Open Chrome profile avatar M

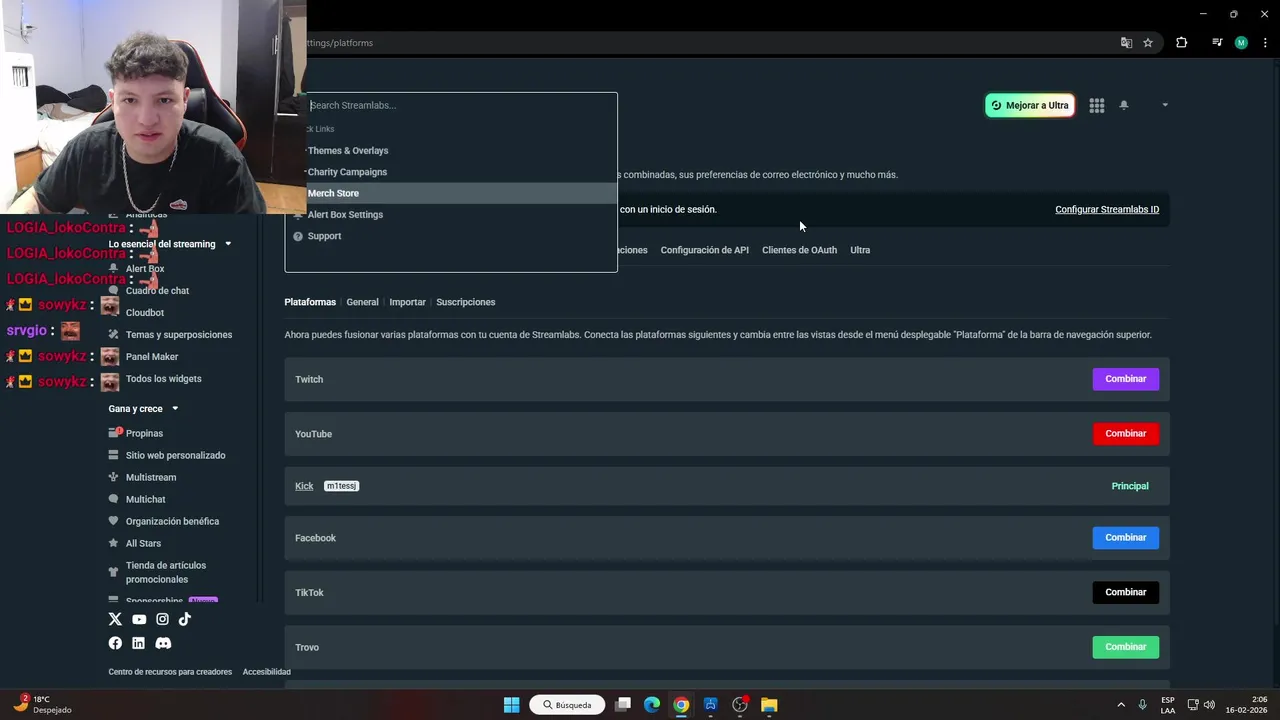(x=1241, y=43)
